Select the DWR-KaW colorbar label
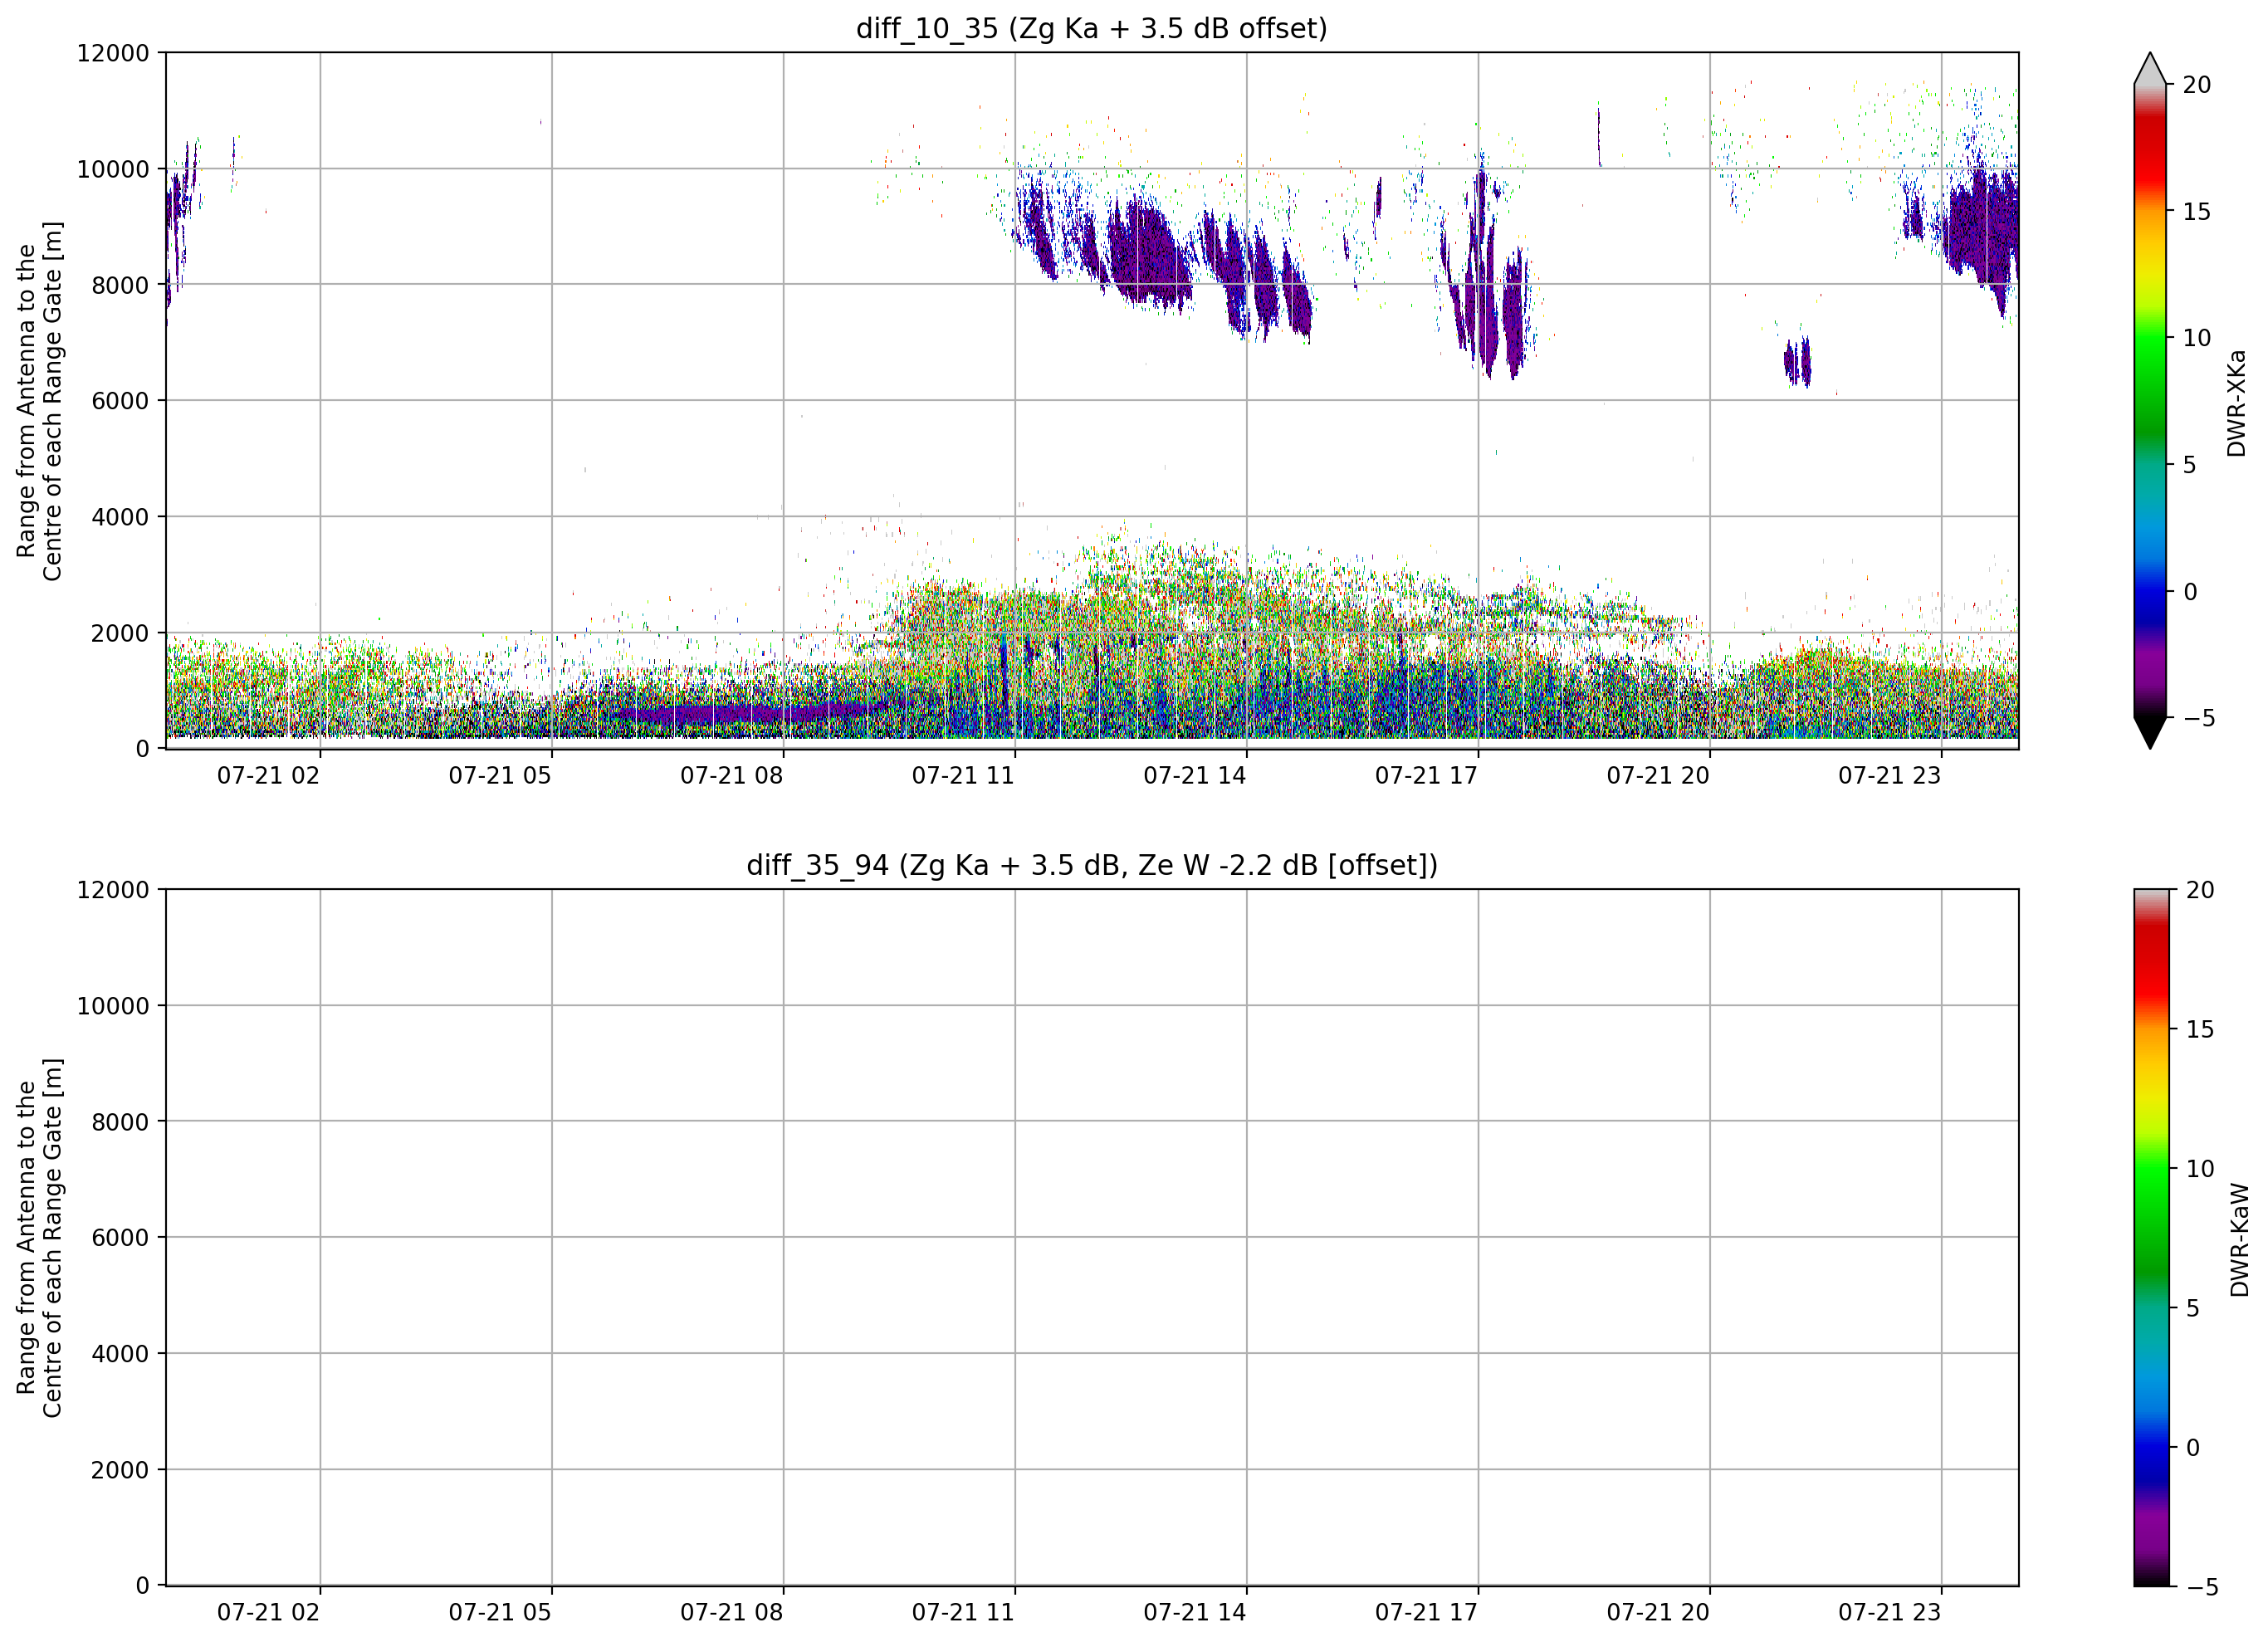The height and width of the screenshot is (1642, 2268). [x=2239, y=1240]
